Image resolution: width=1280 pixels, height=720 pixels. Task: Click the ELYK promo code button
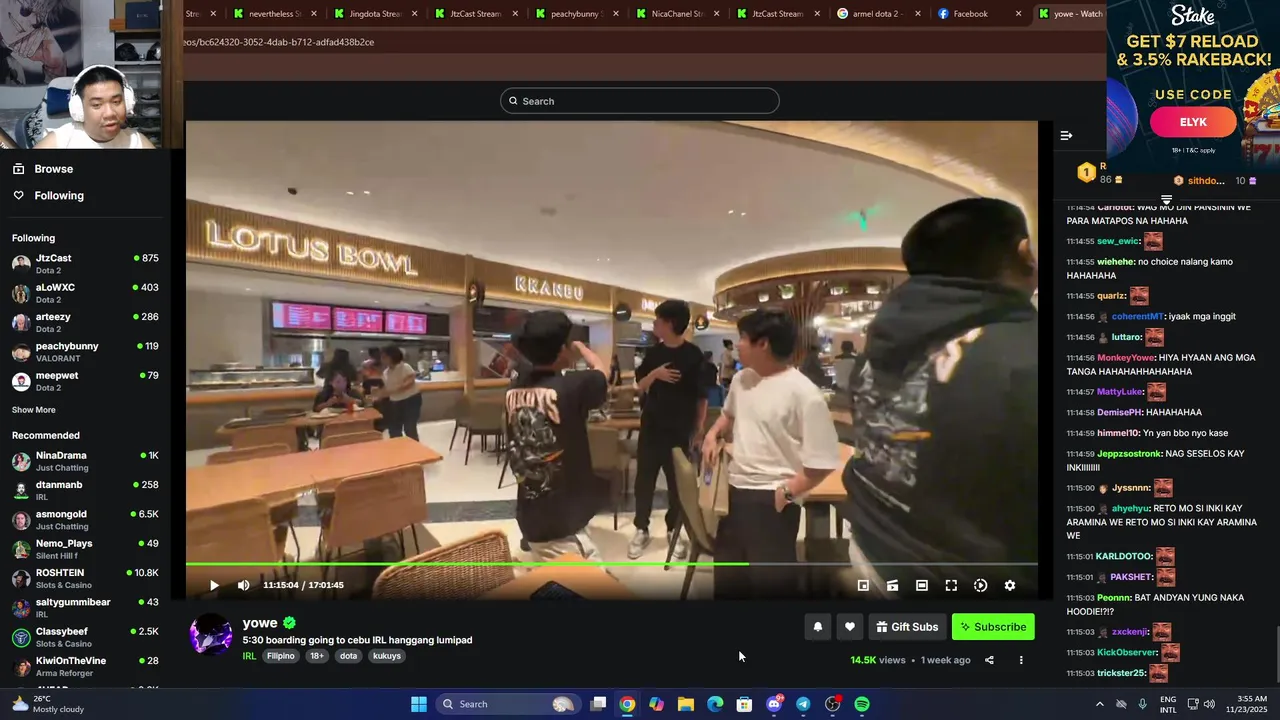coord(1193,122)
